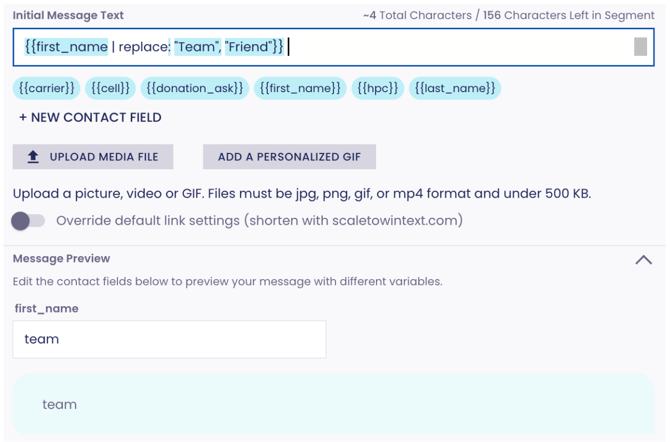The image size is (670, 442).
Task: Click the highlighted "Team" string in the editor
Action: coord(195,47)
